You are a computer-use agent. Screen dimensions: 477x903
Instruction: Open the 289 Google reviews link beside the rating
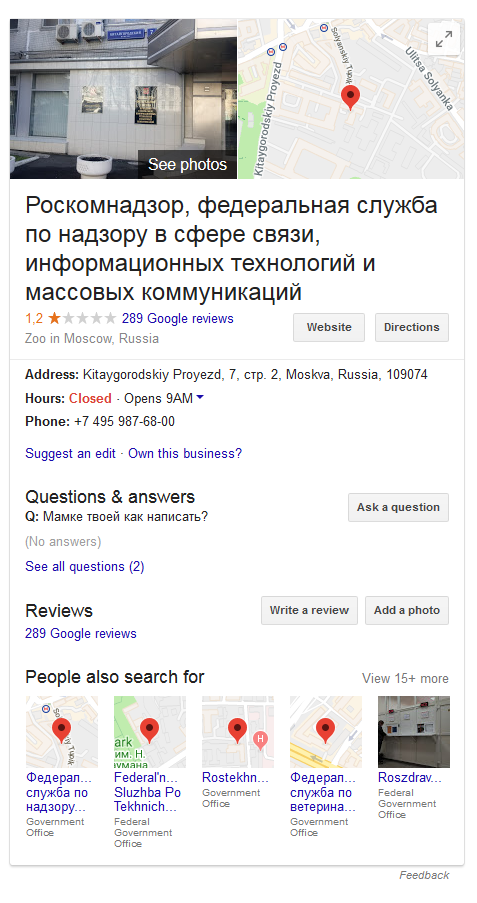(177, 318)
